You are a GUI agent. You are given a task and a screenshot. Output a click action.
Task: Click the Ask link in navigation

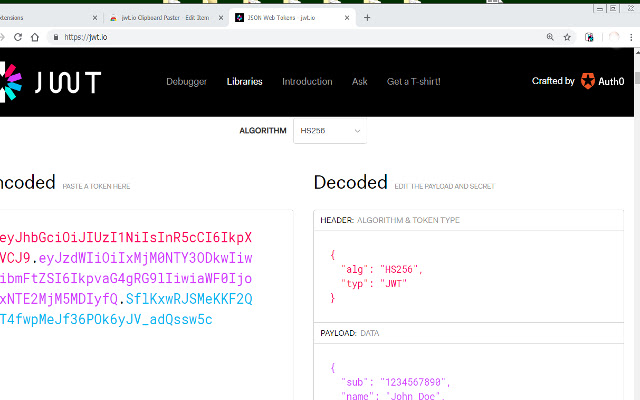coord(360,82)
